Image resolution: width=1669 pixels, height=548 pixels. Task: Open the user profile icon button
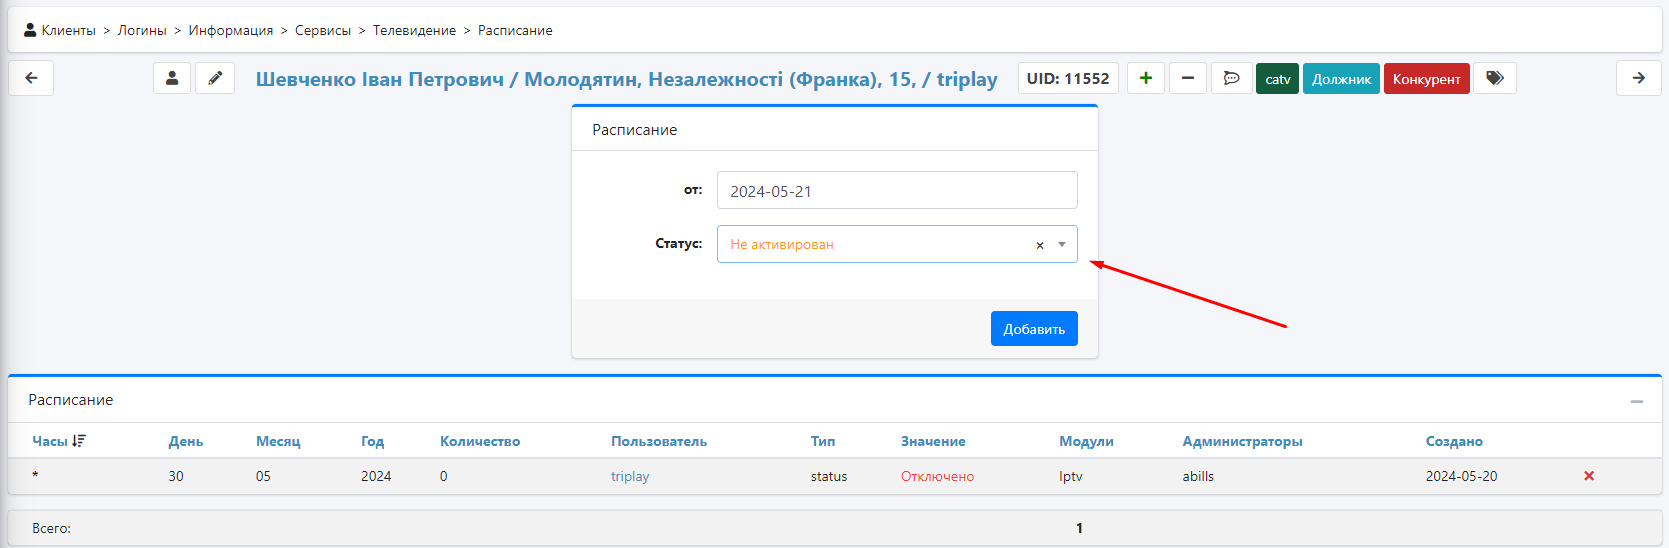172,78
